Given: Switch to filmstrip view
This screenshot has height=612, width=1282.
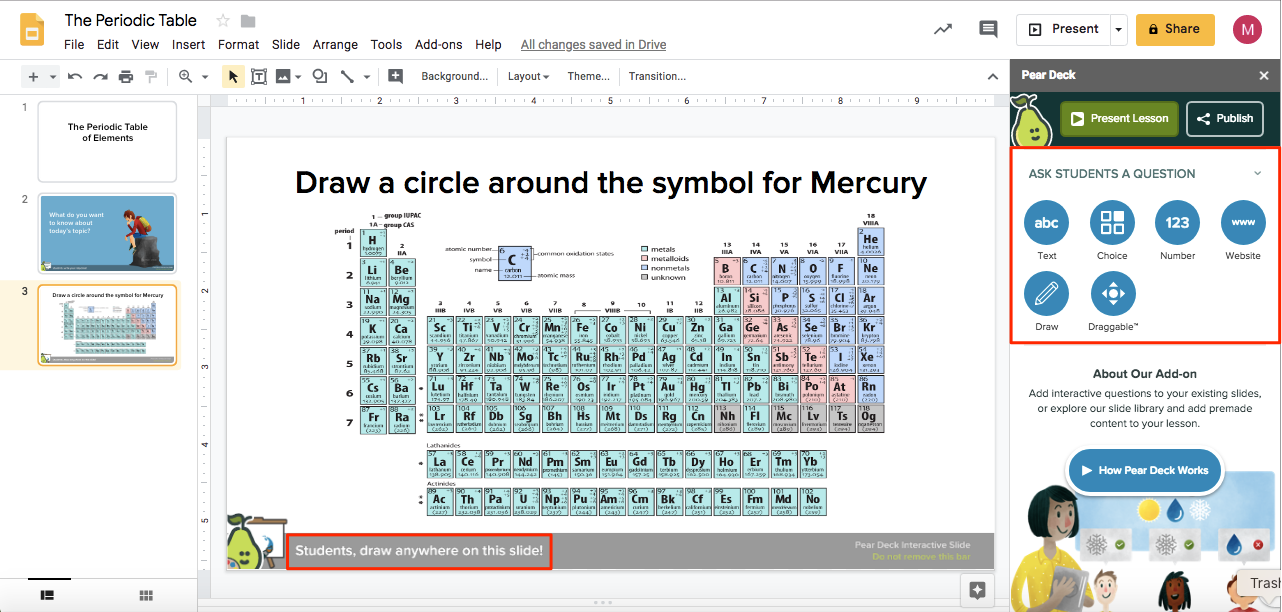Looking at the screenshot, I should tap(47, 595).
